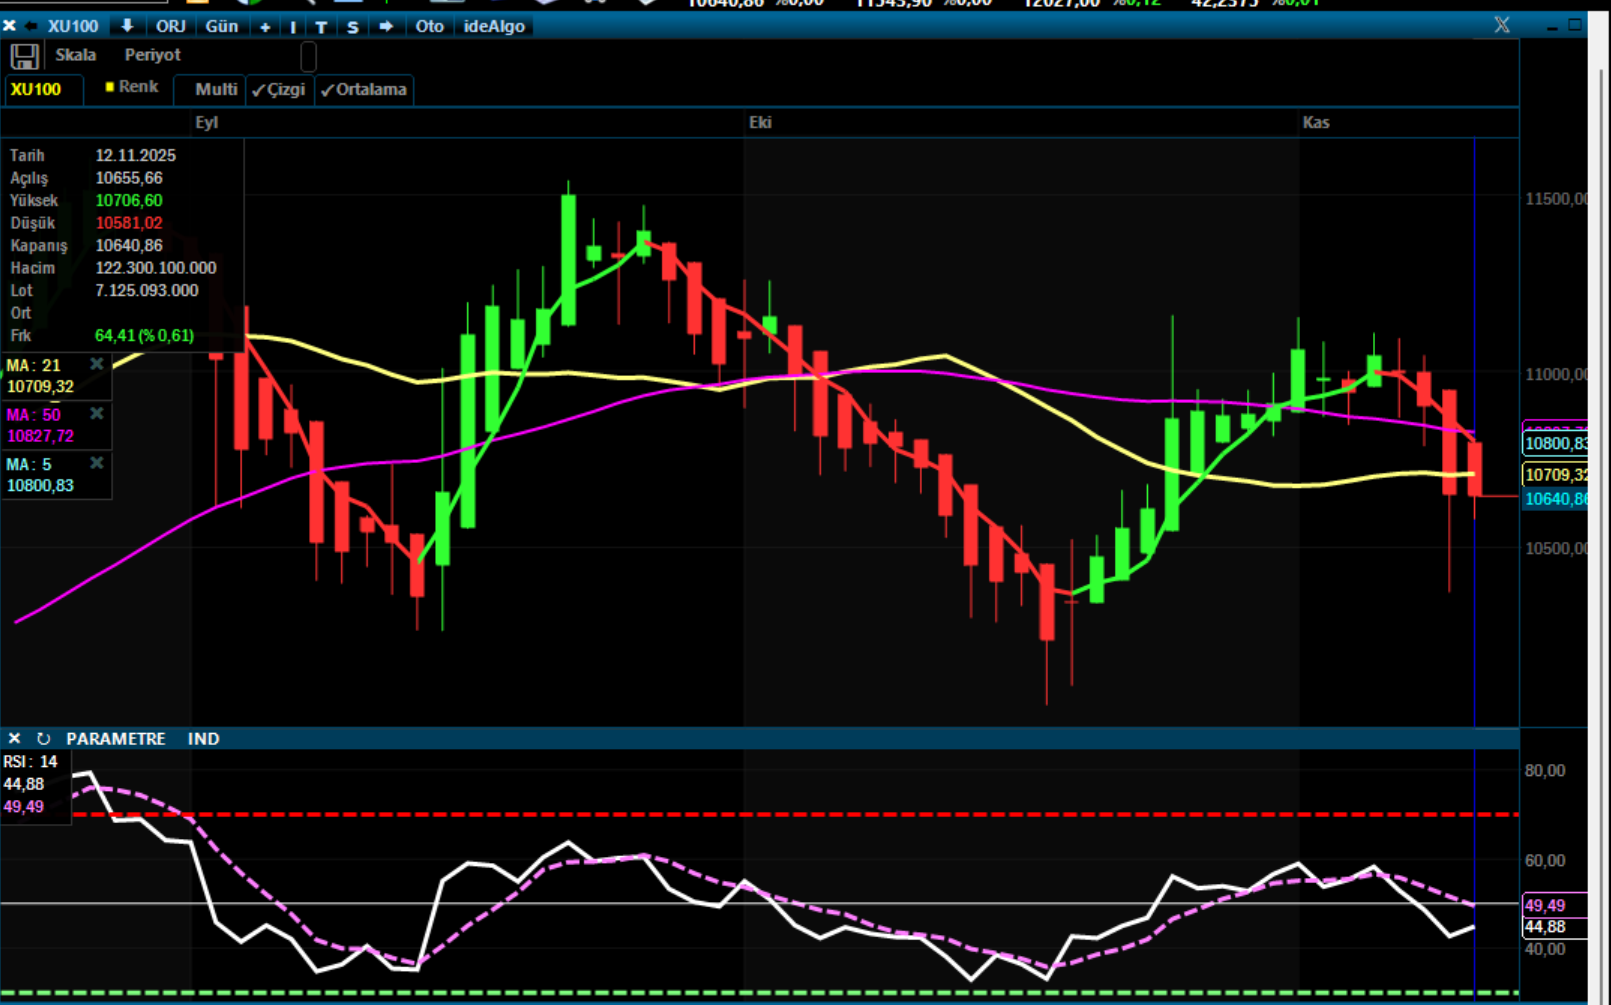Click the yellow Renk color swatch

(110, 87)
